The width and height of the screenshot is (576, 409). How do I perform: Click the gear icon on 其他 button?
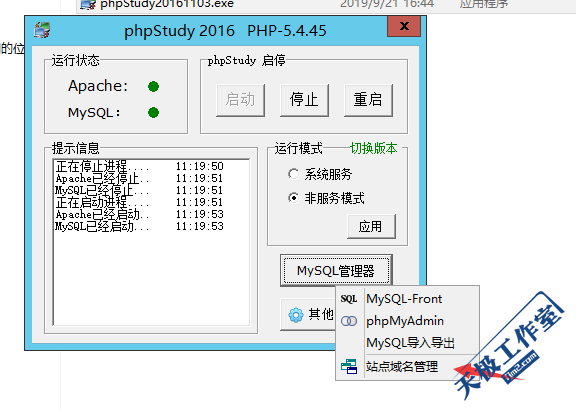pos(296,315)
